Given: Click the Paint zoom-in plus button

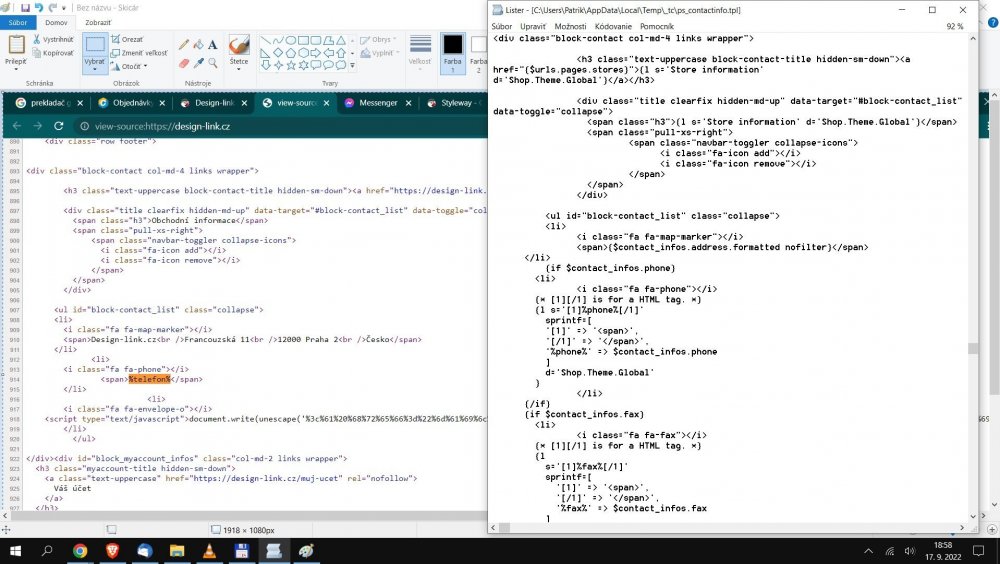Looking at the screenshot, I should [x=992, y=530].
